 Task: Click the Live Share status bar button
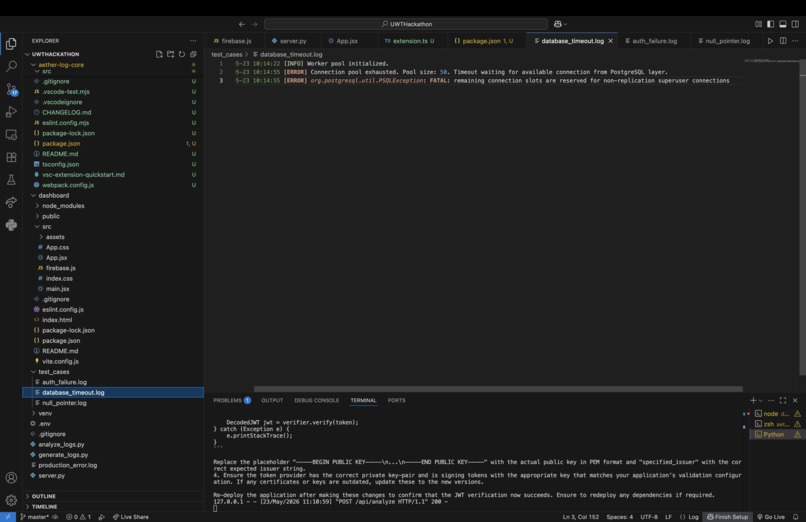point(131,517)
